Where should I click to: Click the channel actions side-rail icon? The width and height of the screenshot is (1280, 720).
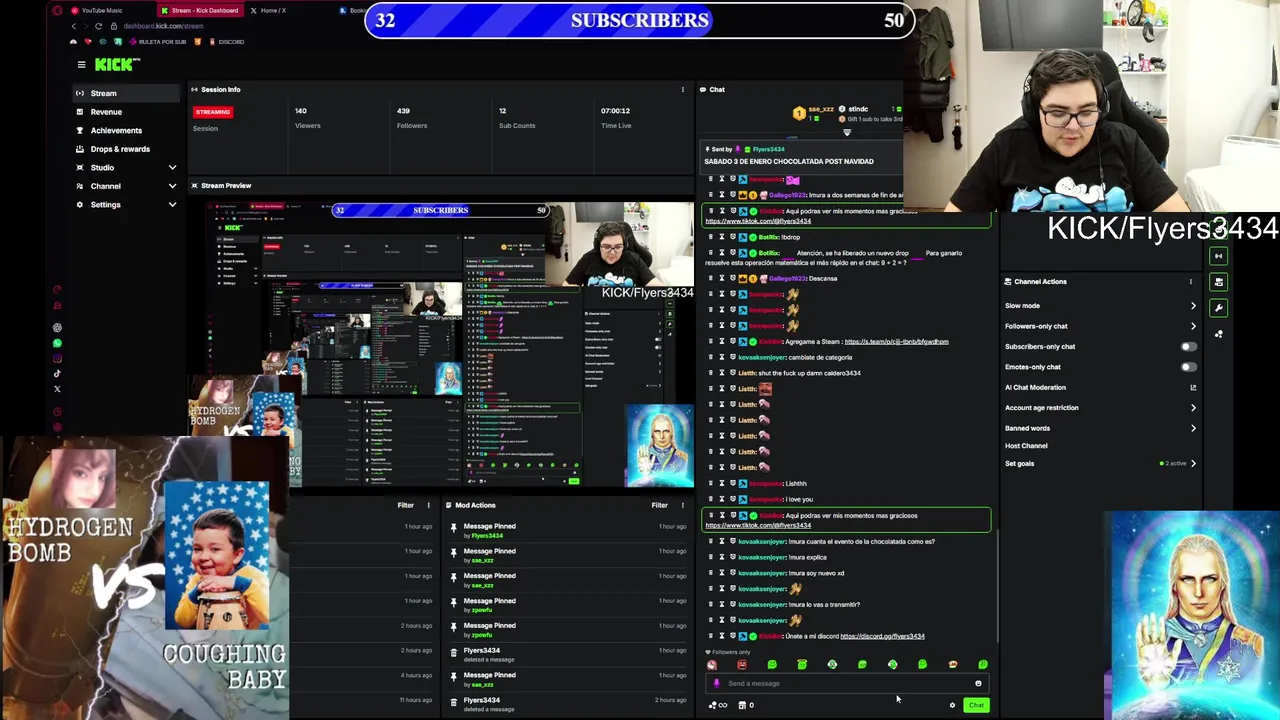click(x=1218, y=283)
